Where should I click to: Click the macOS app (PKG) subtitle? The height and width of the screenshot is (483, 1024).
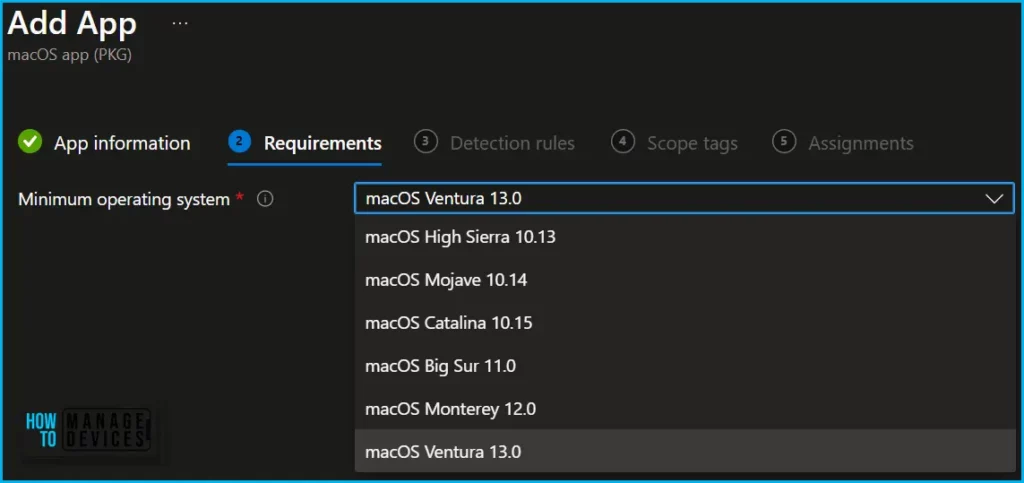click(70, 55)
